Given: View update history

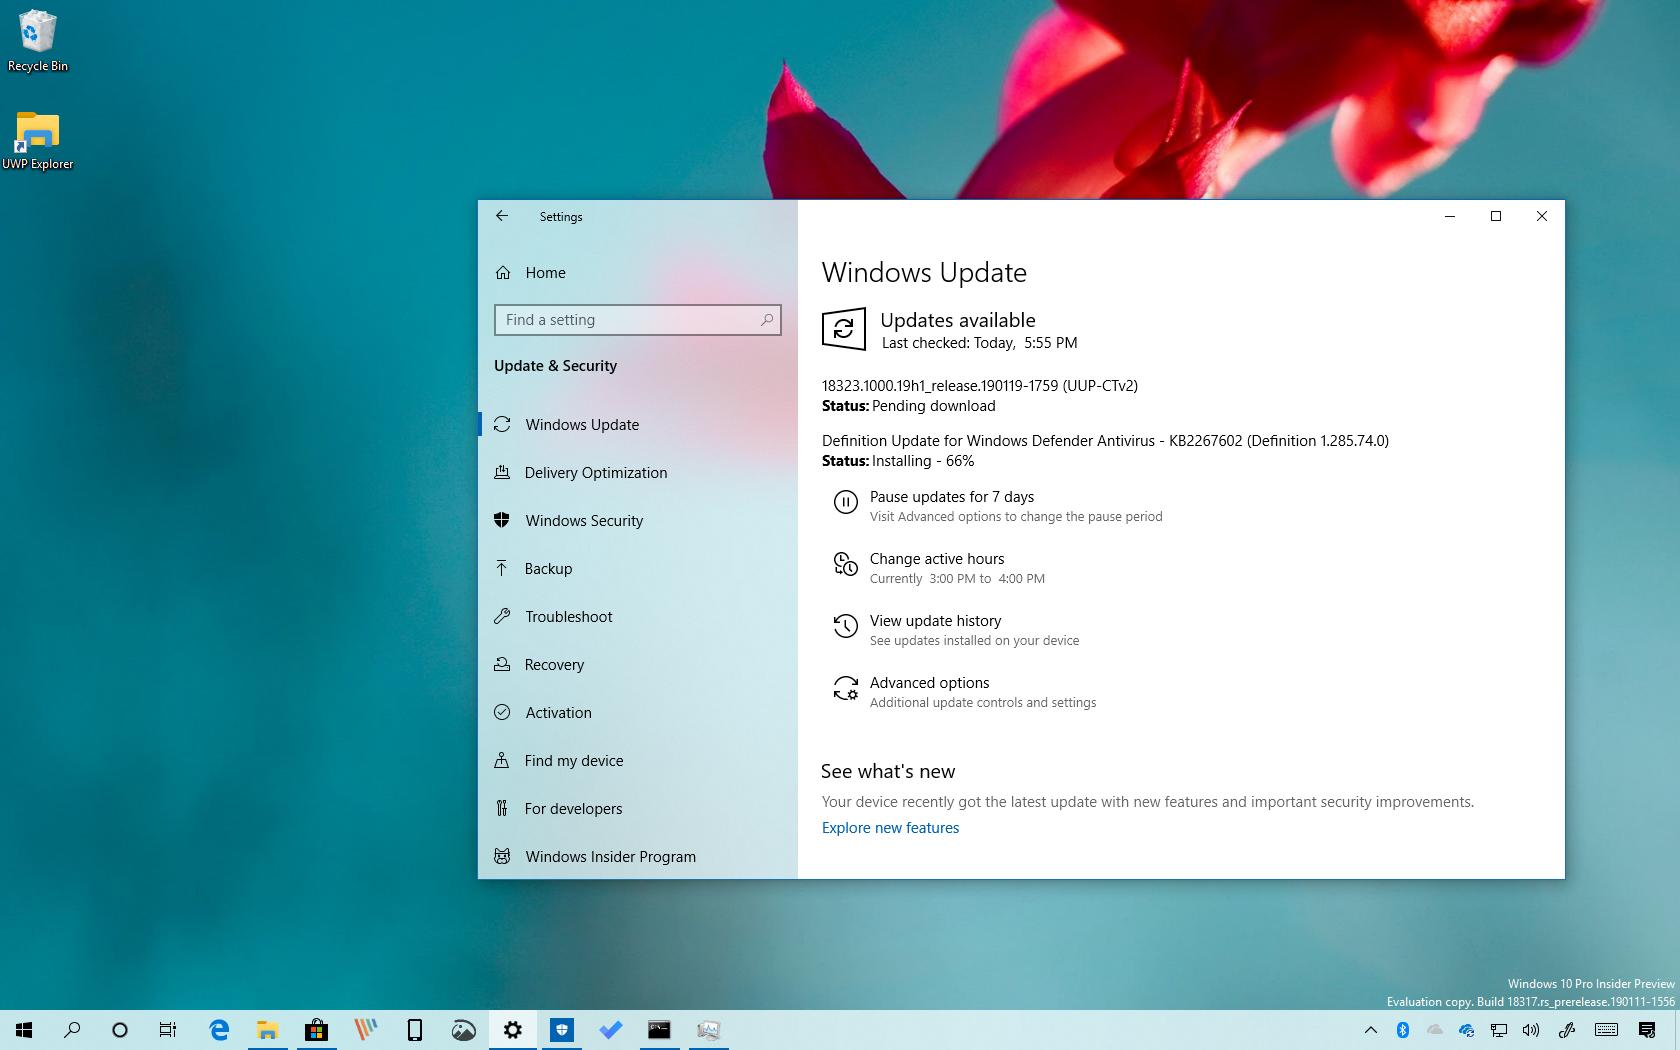Looking at the screenshot, I should pos(935,620).
